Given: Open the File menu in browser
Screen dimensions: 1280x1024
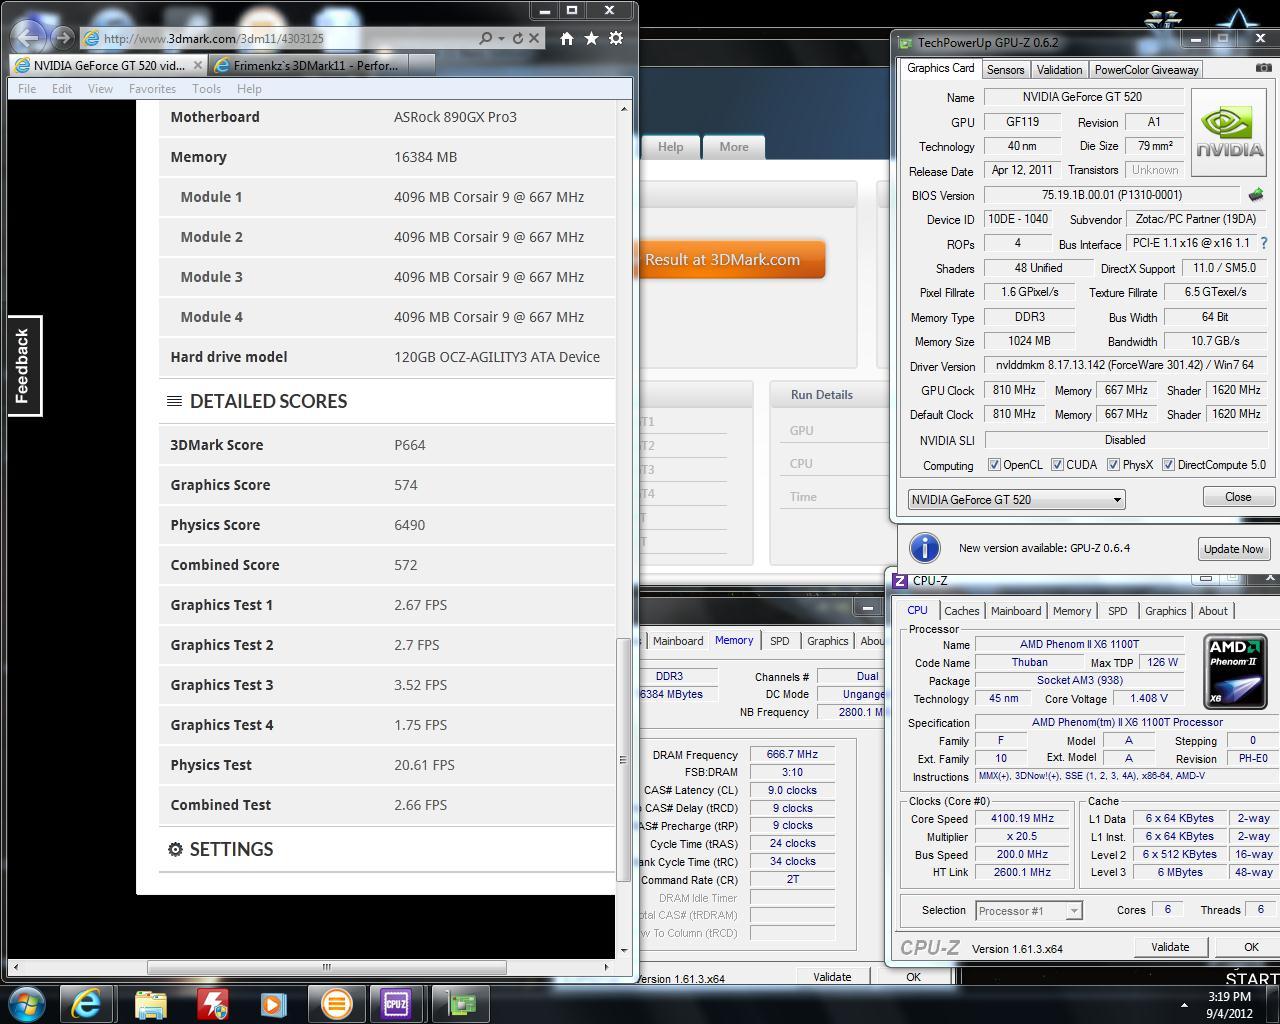Looking at the screenshot, I should coord(27,89).
